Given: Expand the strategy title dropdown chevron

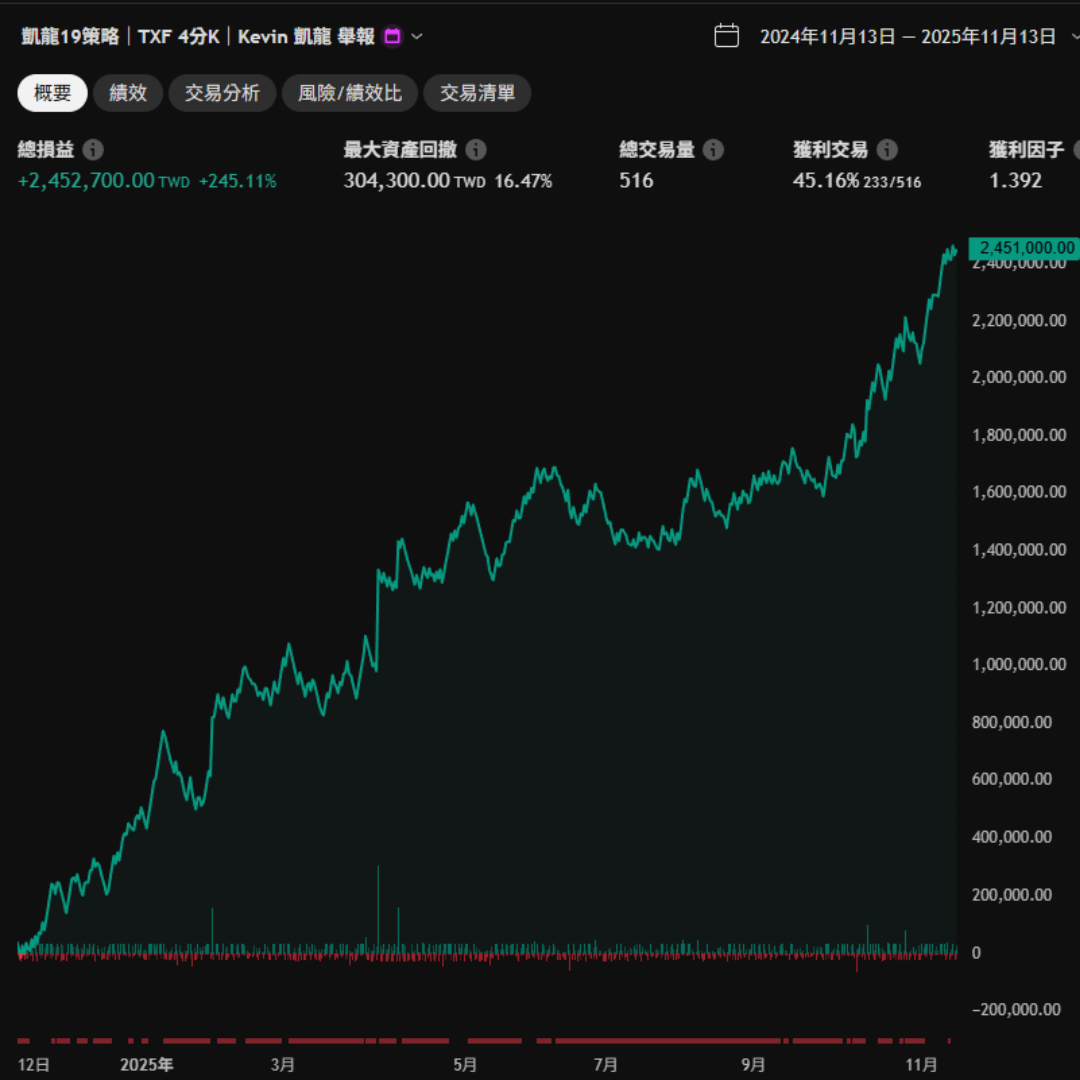Looking at the screenshot, I should (x=417, y=37).
